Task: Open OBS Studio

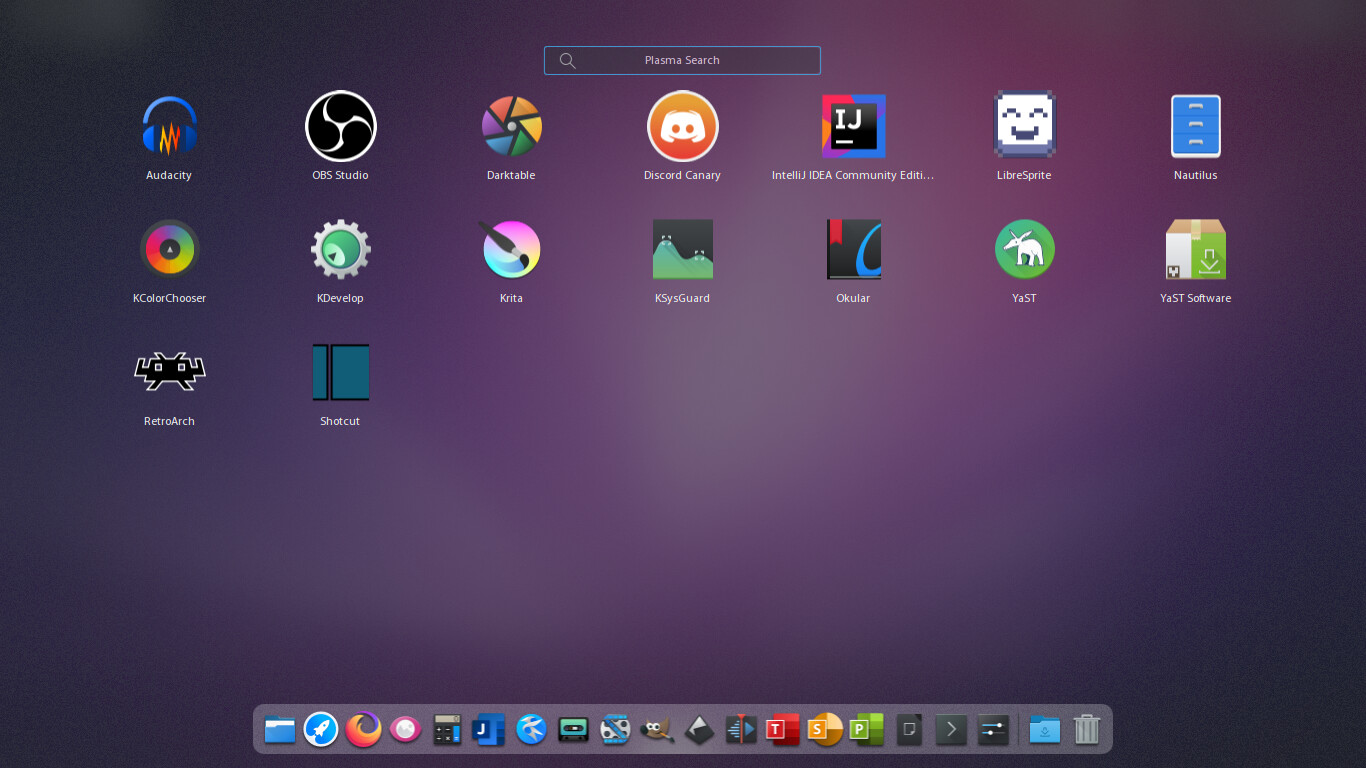Action: click(x=340, y=127)
